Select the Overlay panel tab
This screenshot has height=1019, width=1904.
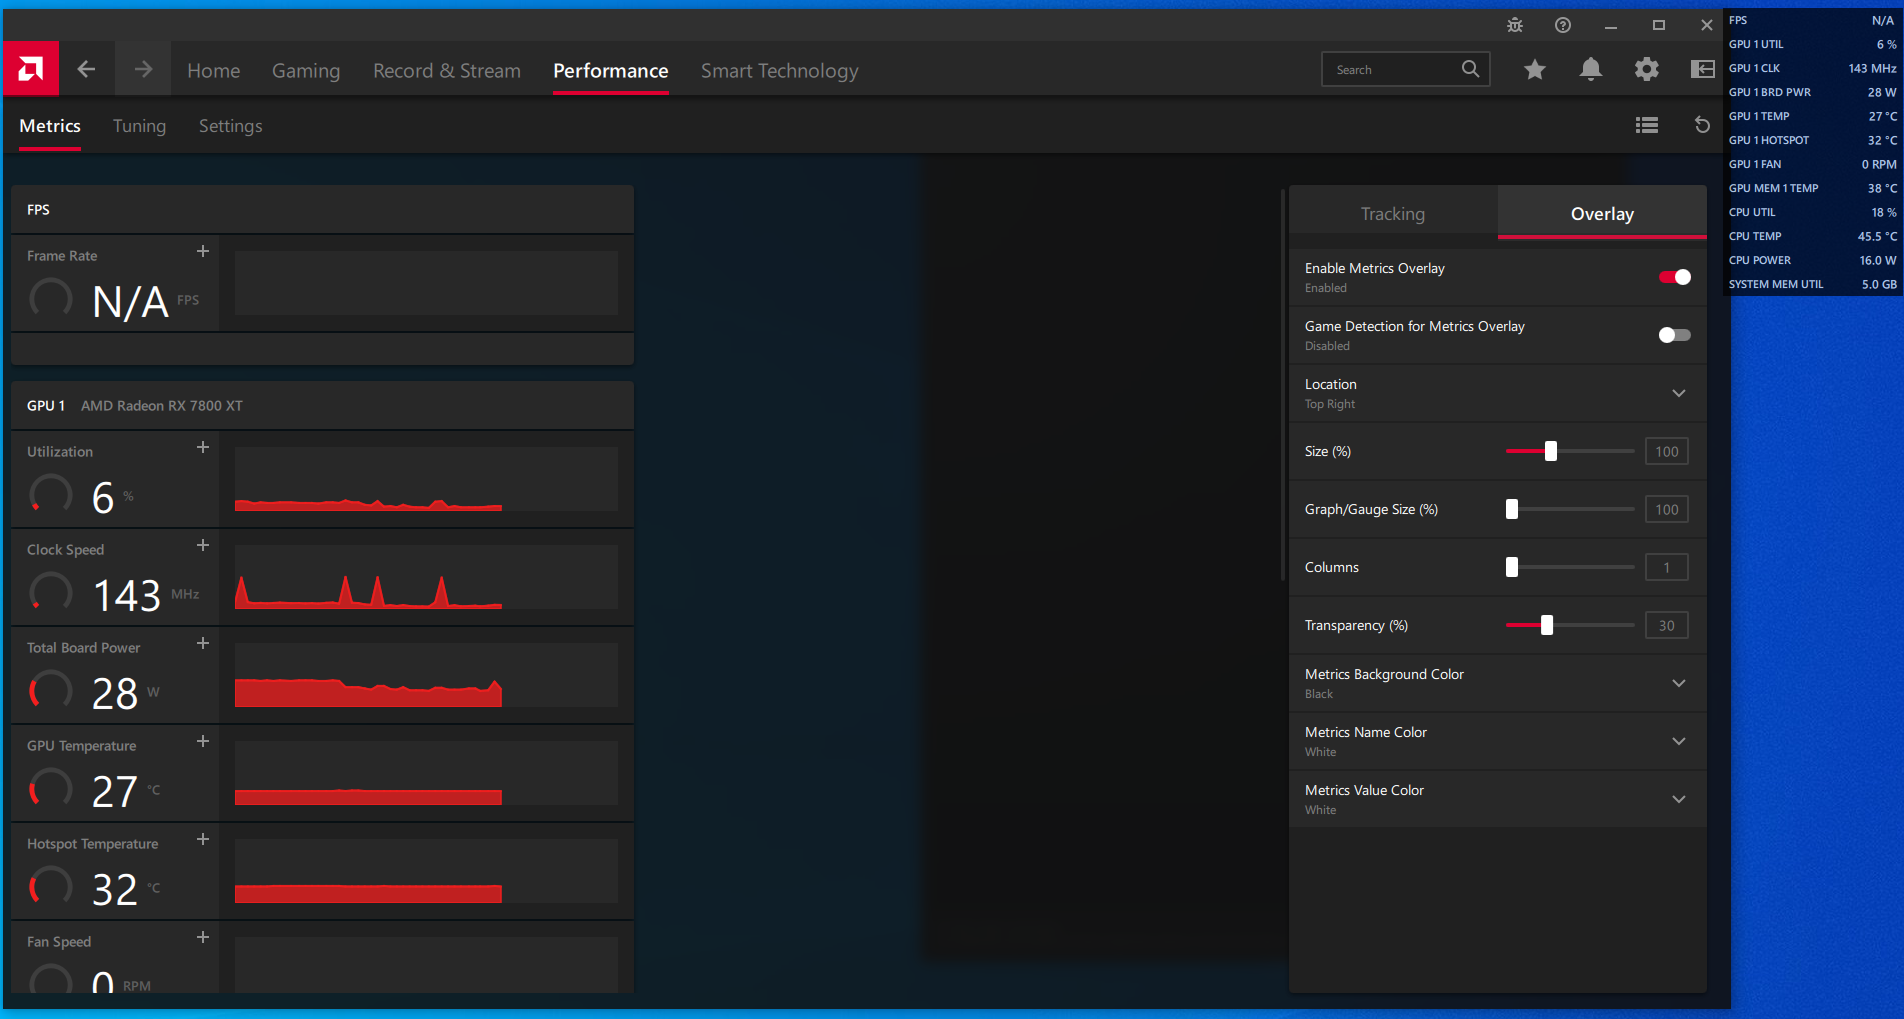point(1602,213)
